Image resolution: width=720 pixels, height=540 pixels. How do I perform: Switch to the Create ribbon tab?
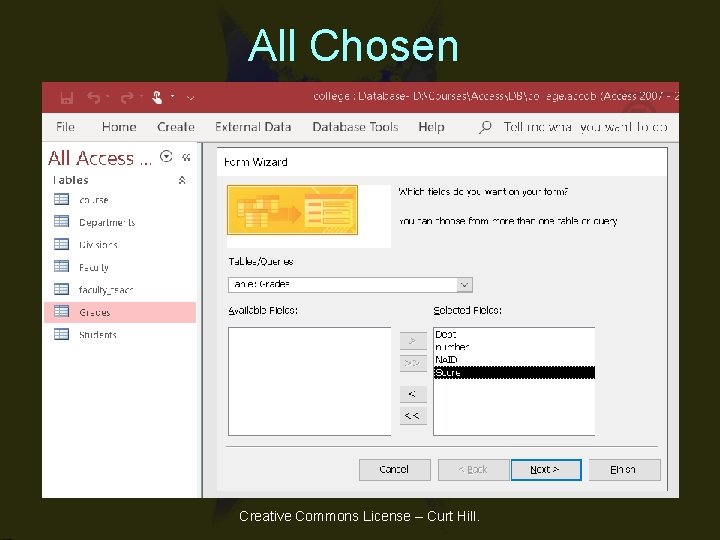pos(176,127)
